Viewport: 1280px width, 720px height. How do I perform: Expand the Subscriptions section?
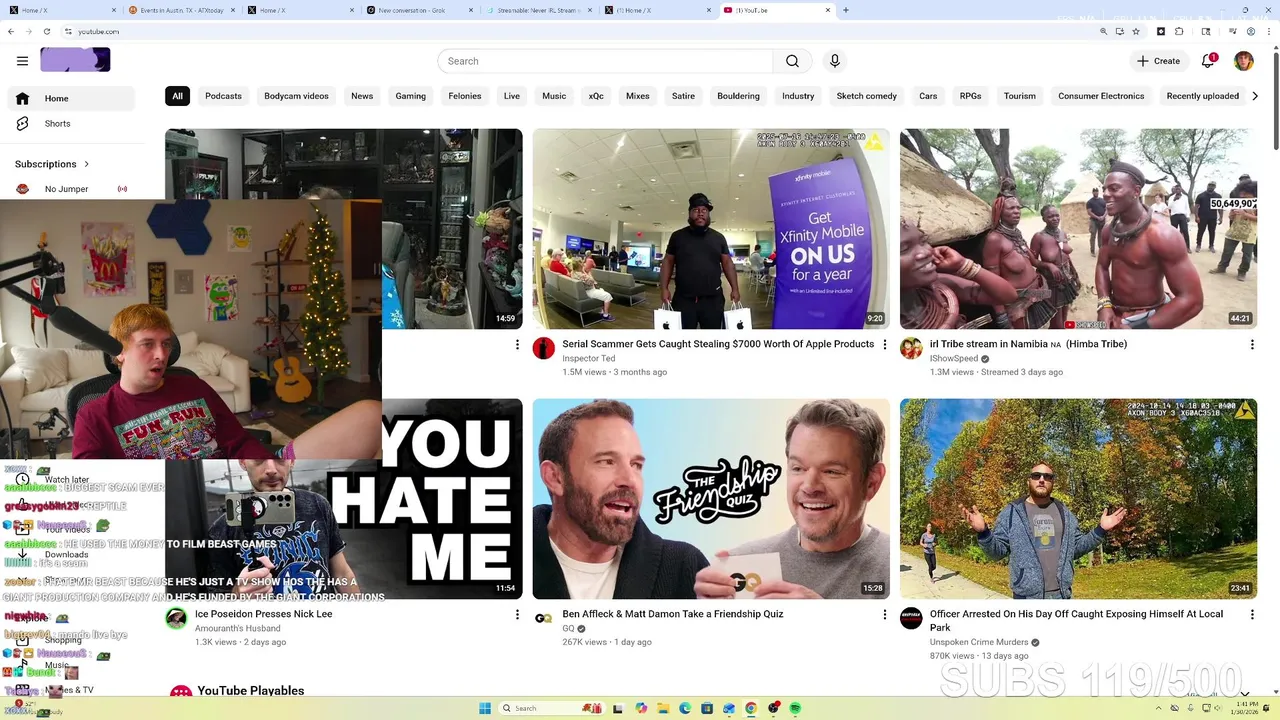(52, 164)
